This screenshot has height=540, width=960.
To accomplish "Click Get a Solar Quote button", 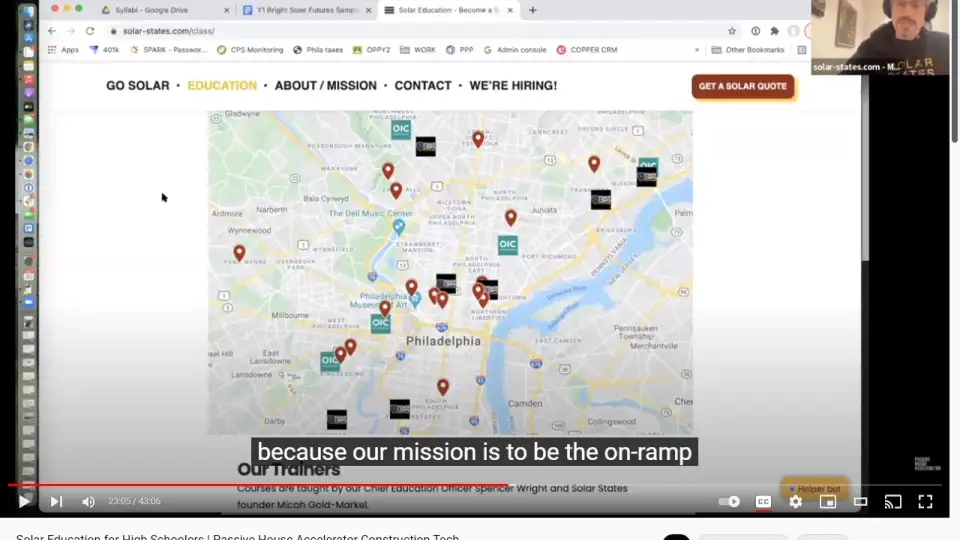I will point(742,86).
